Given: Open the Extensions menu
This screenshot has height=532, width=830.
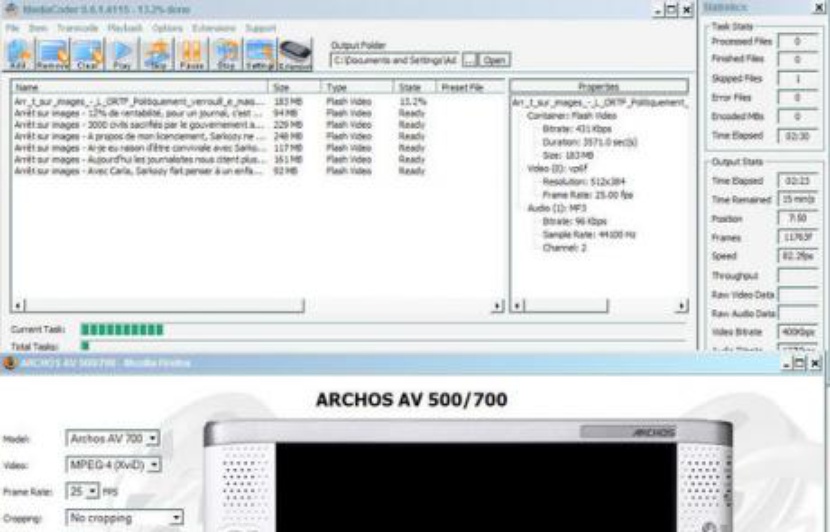Looking at the screenshot, I should (x=214, y=28).
